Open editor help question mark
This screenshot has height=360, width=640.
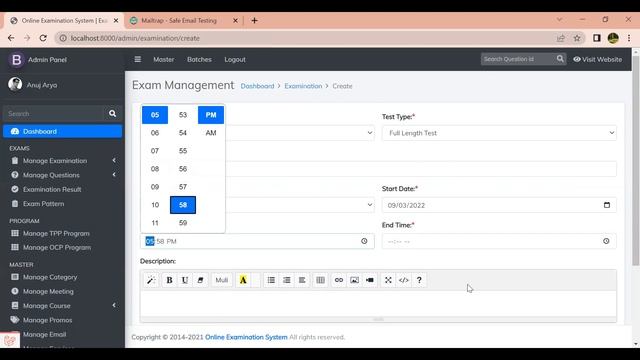(x=419, y=280)
